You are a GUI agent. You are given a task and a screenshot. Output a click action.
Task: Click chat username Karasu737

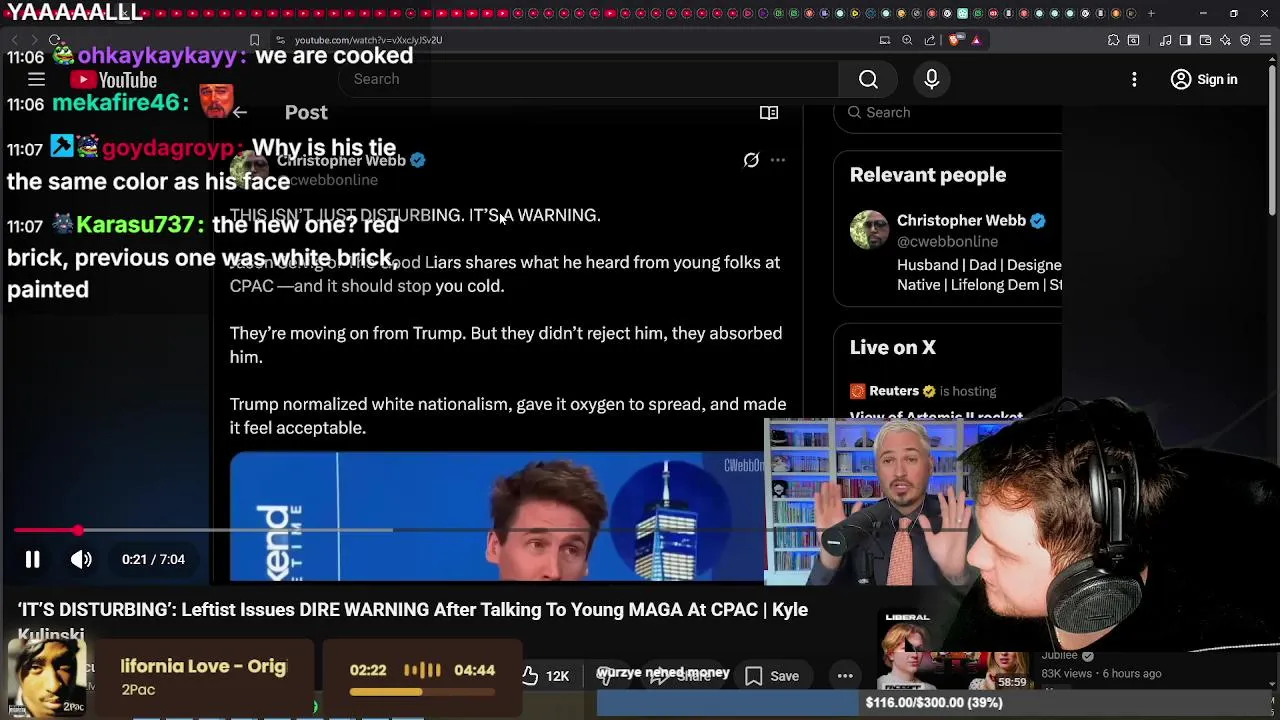[135, 225]
